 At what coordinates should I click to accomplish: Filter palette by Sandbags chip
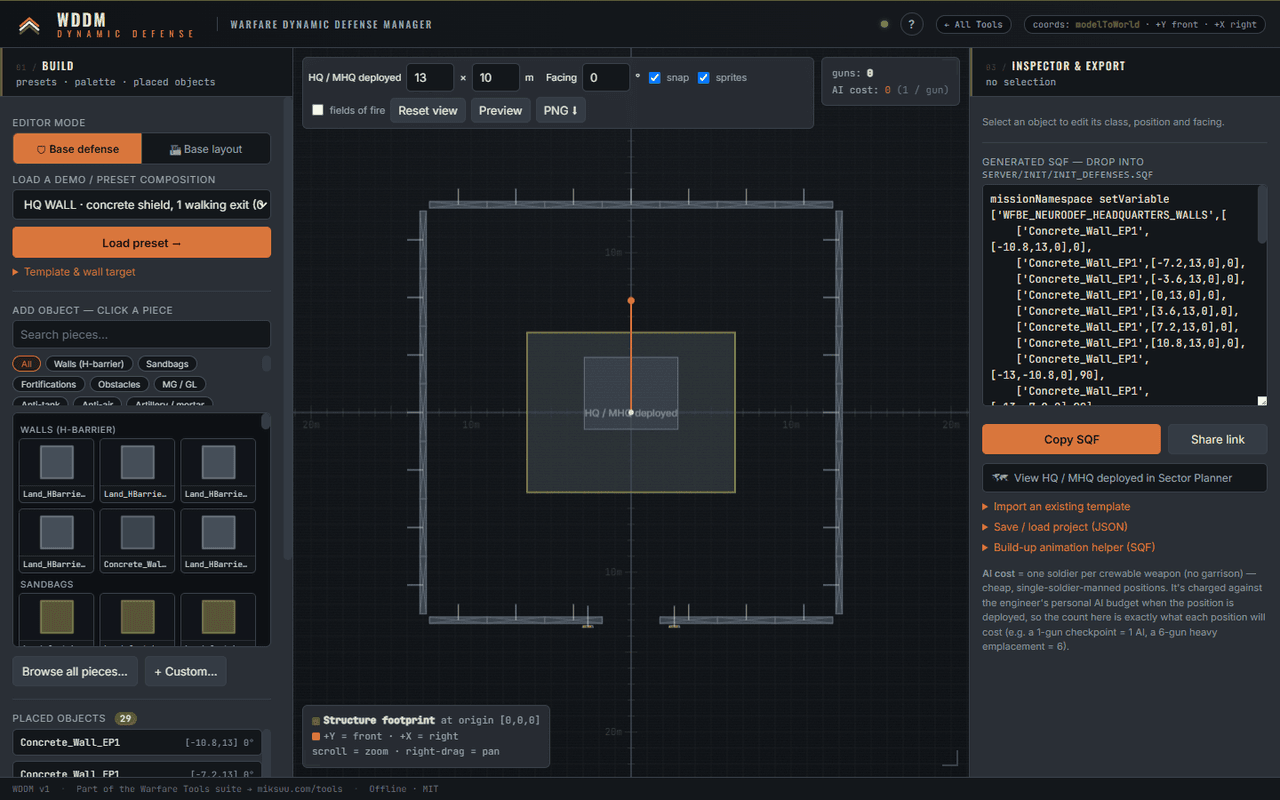pyautogui.click(x=167, y=364)
